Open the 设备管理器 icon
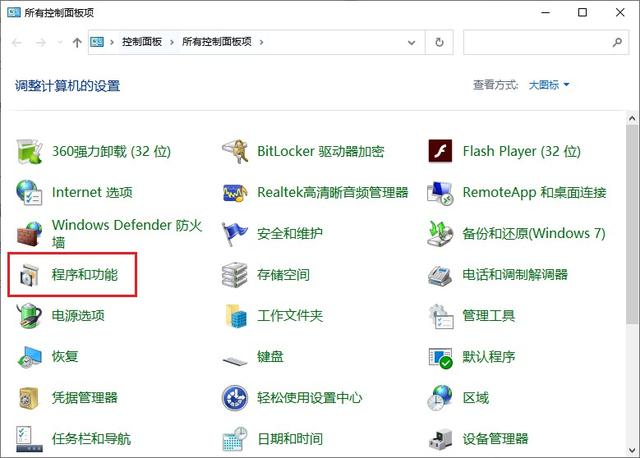Viewport: 640px width, 458px height. click(440, 439)
